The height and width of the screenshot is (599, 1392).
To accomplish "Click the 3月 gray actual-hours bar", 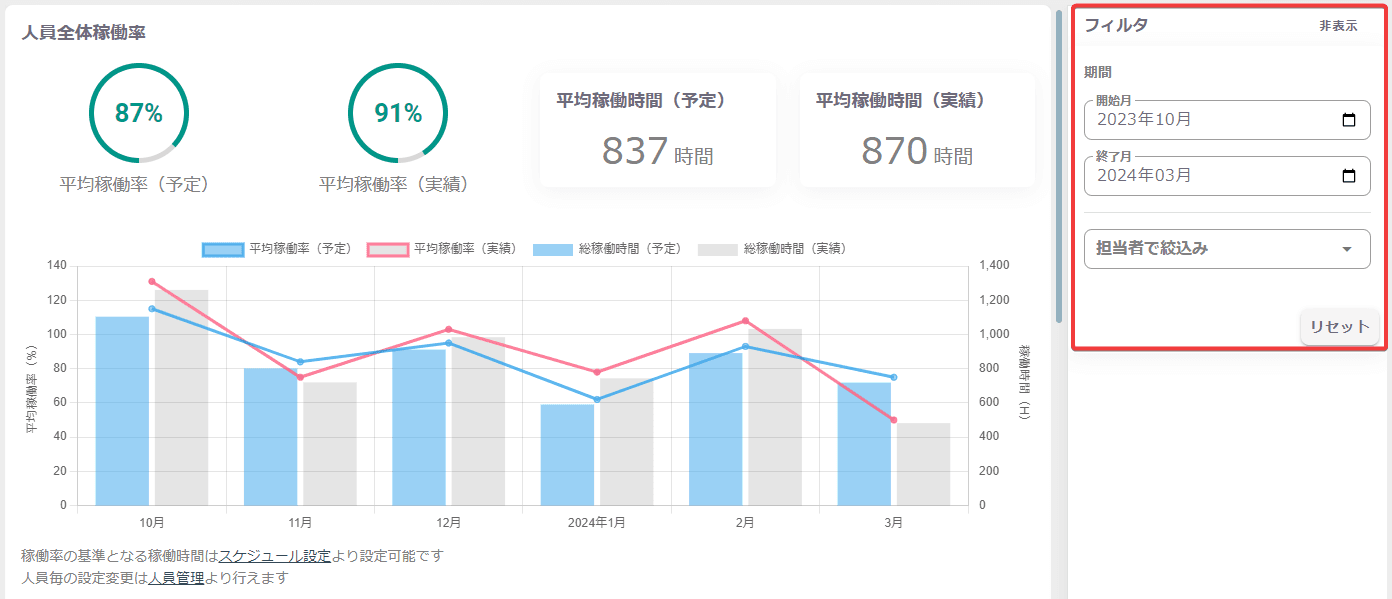I will point(923,464).
